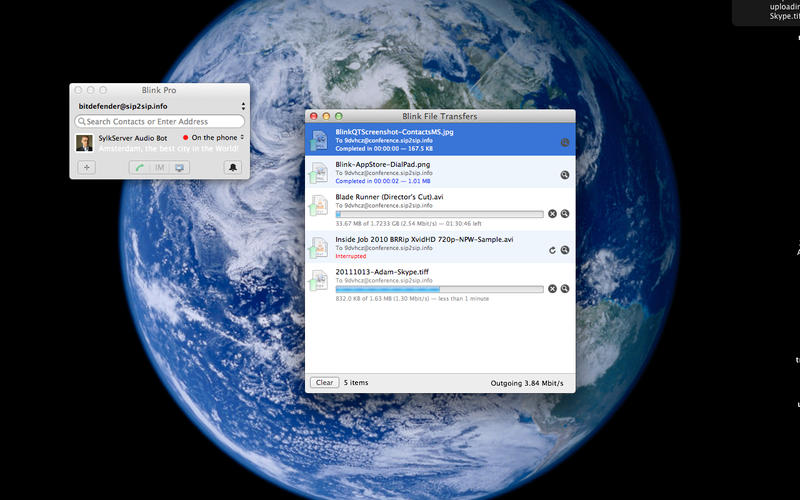The width and height of the screenshot is (800, 500).
Task: Click Amsterdam, the best city note text
Action: [x=168, y=148]
